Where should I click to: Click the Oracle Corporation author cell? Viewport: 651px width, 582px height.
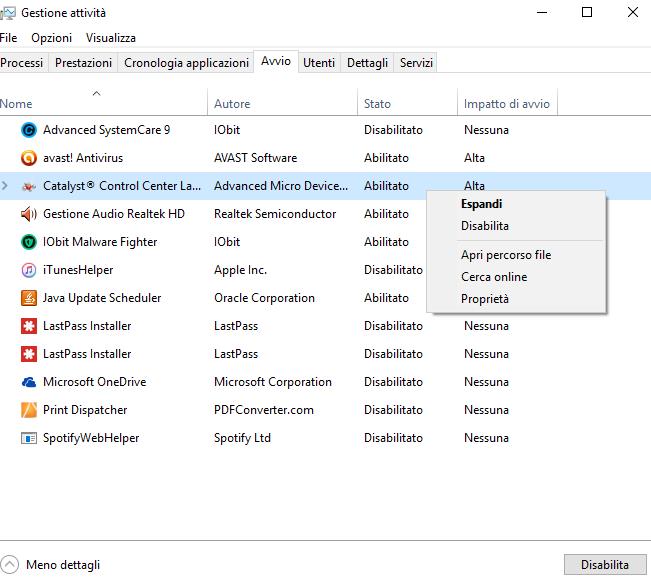264,298
